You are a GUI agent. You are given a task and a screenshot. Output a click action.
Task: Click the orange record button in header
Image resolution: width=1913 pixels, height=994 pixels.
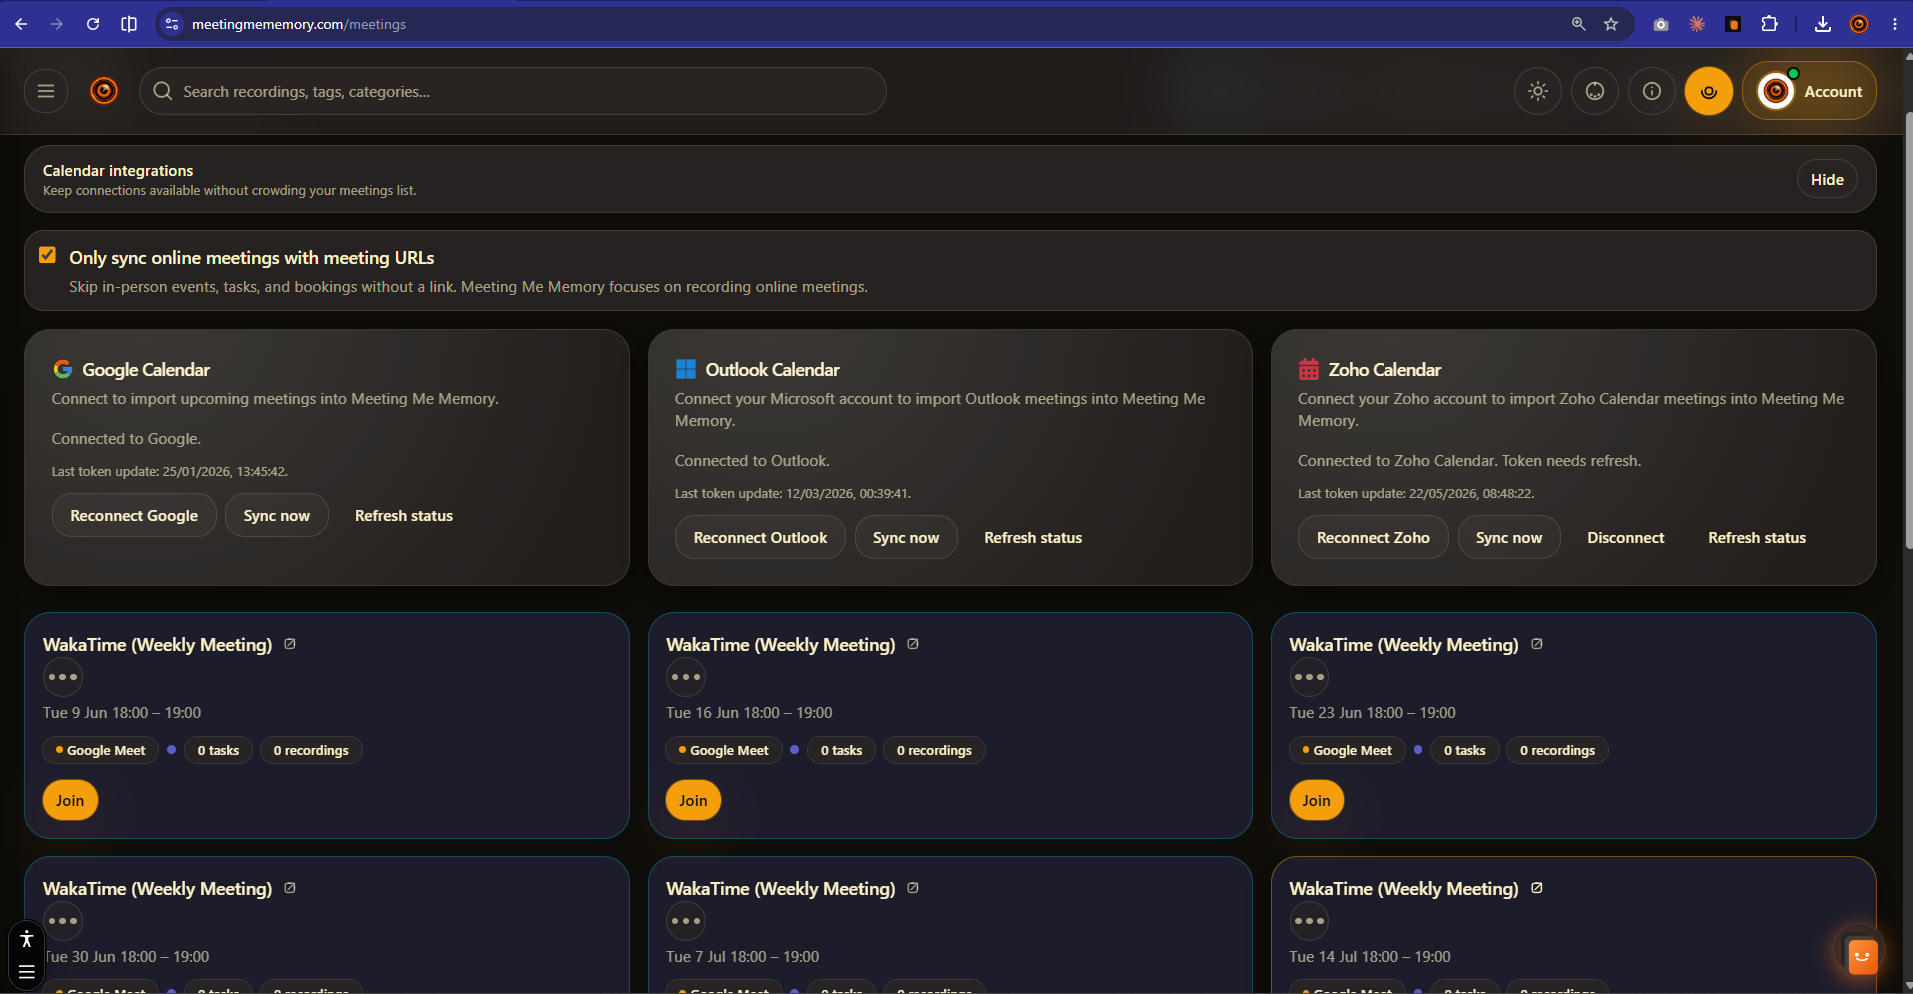[x=1709, y=91]
